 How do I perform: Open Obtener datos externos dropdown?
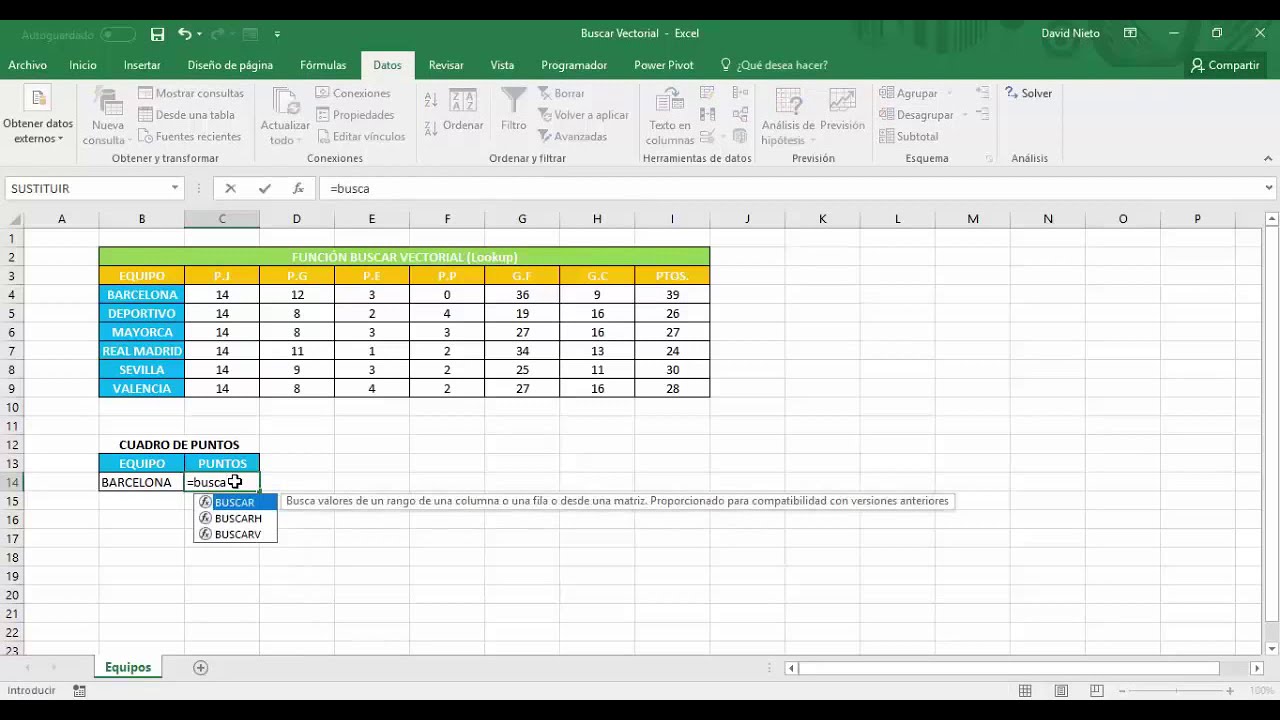tap(38, 117)
